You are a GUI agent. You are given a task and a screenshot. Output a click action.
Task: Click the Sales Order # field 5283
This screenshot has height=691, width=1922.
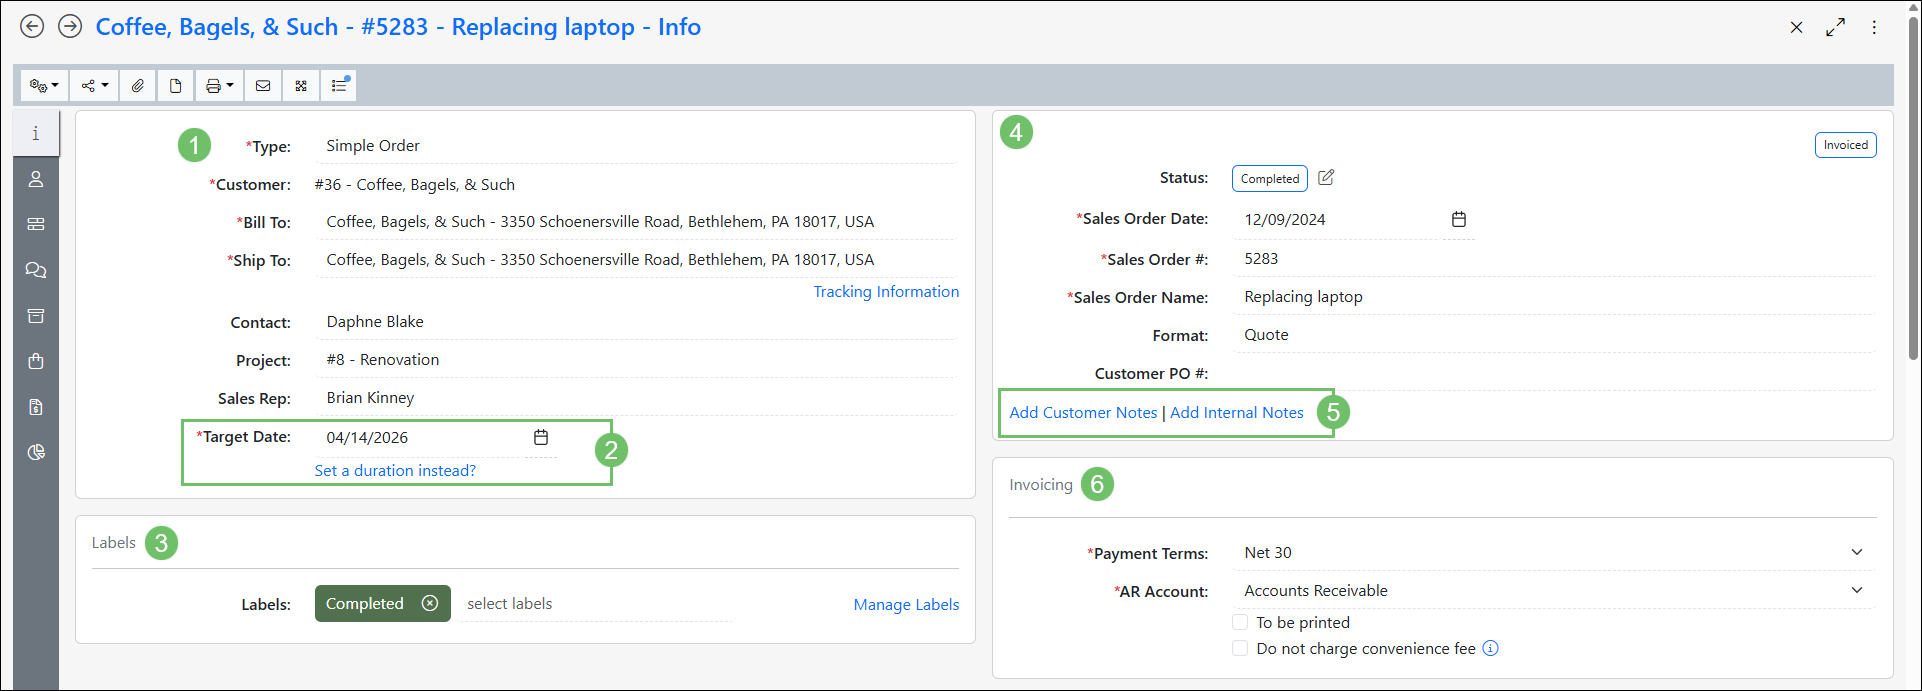coord(1555,259)
